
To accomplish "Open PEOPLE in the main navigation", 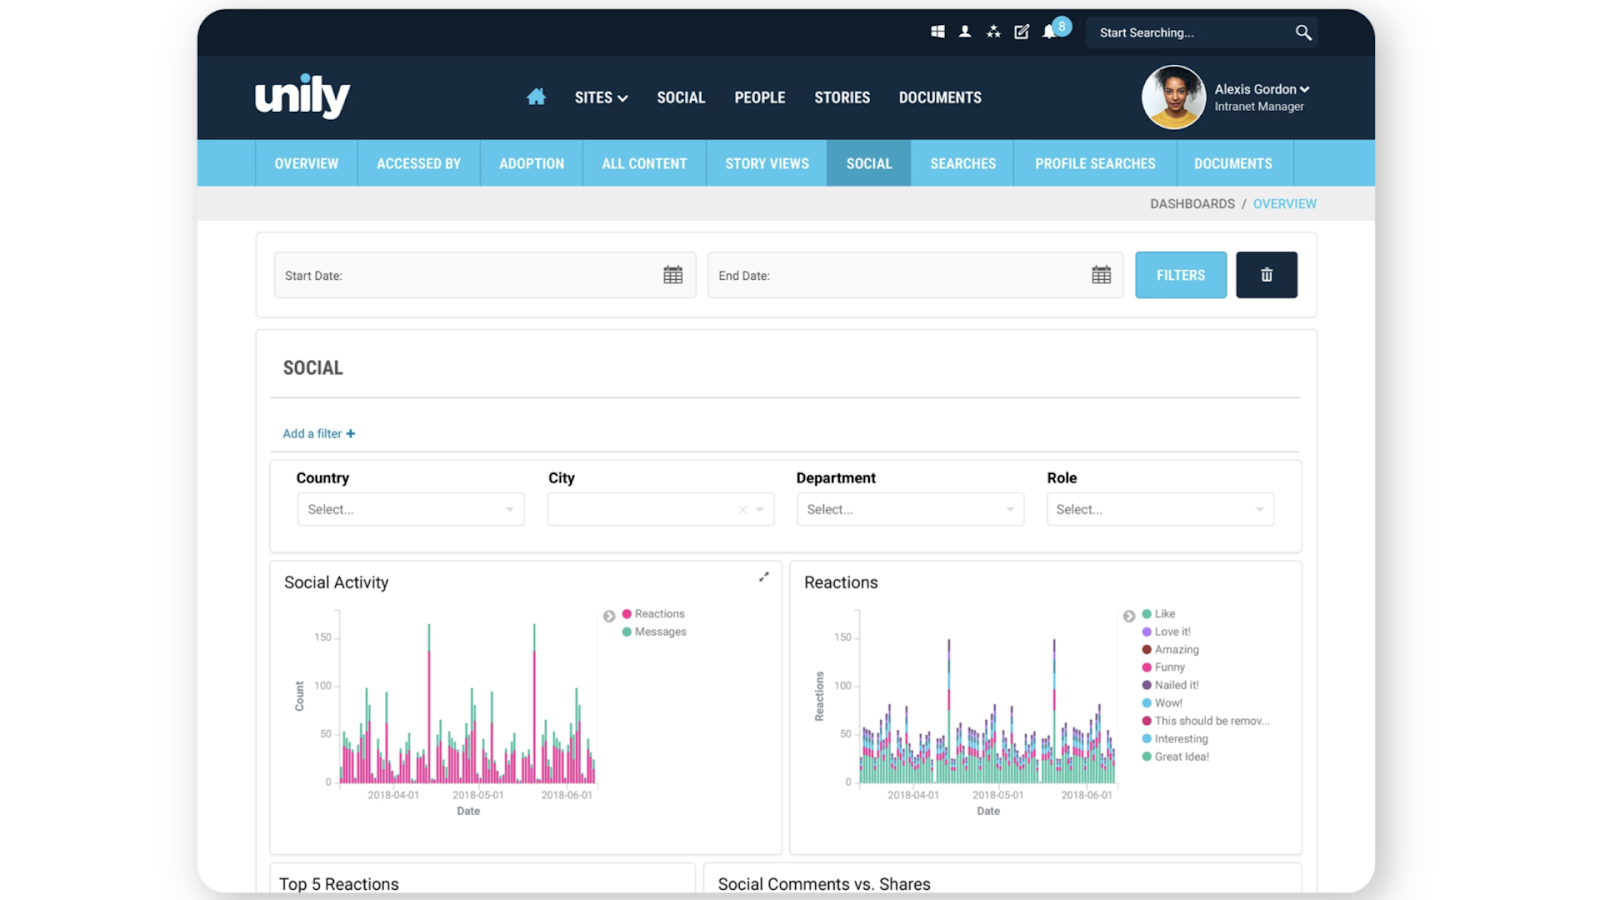I will [760, 98].
